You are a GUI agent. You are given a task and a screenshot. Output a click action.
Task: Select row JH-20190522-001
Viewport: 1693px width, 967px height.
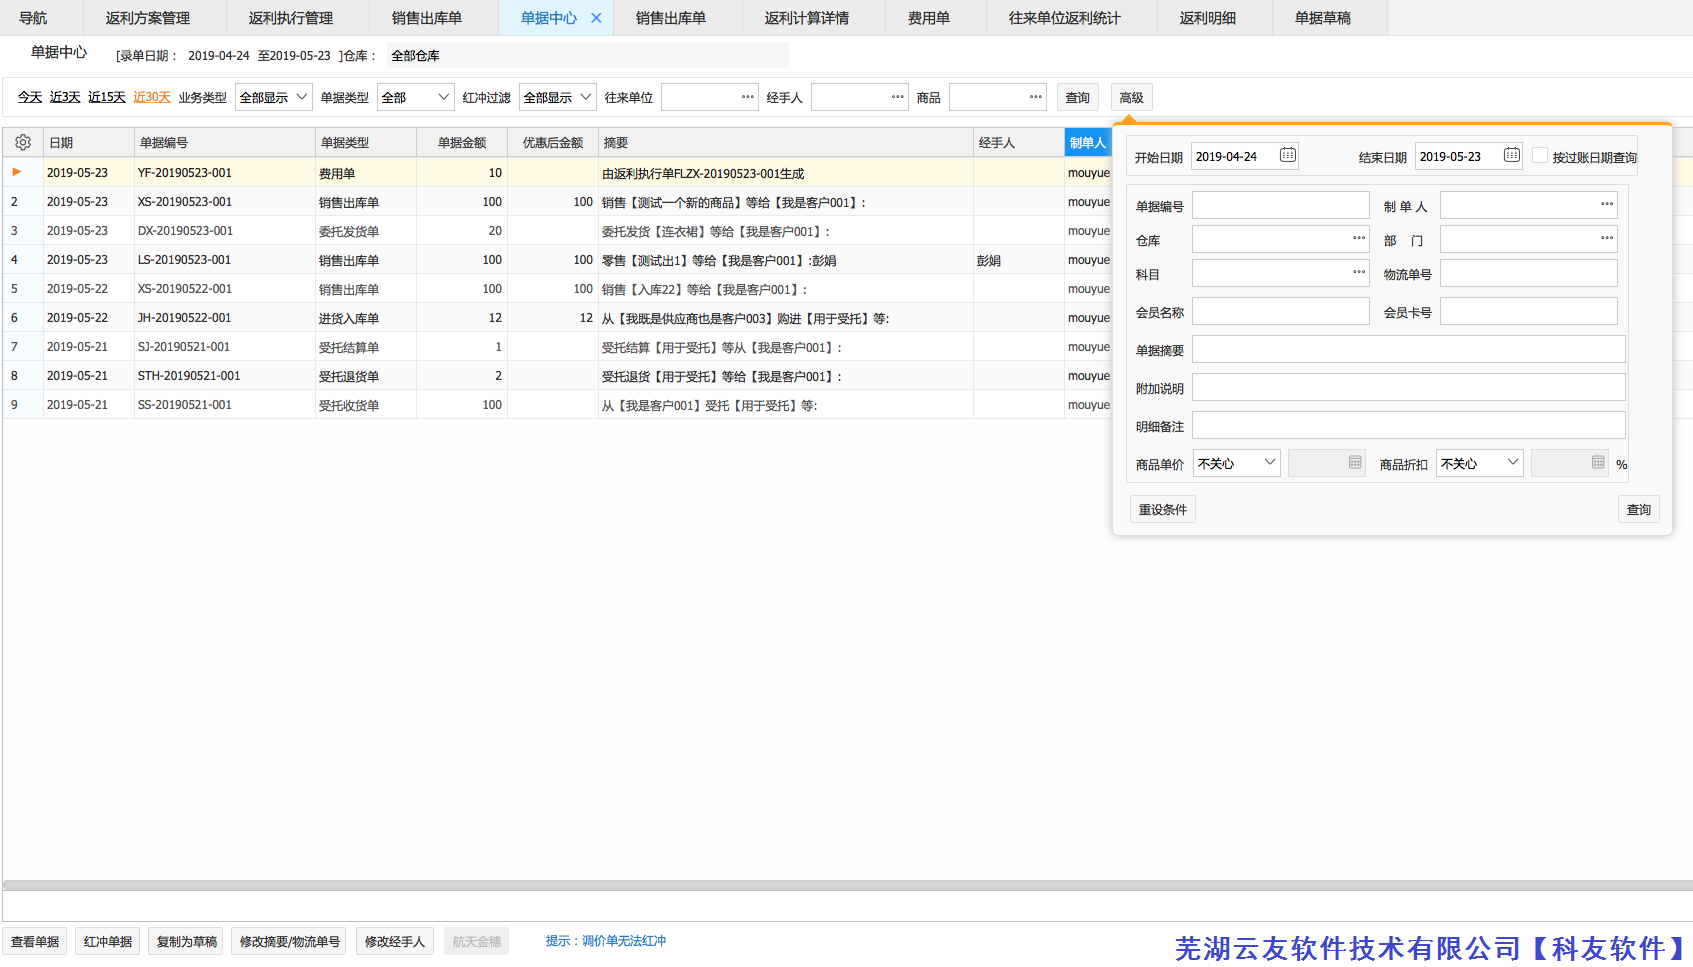coord(558,318)
